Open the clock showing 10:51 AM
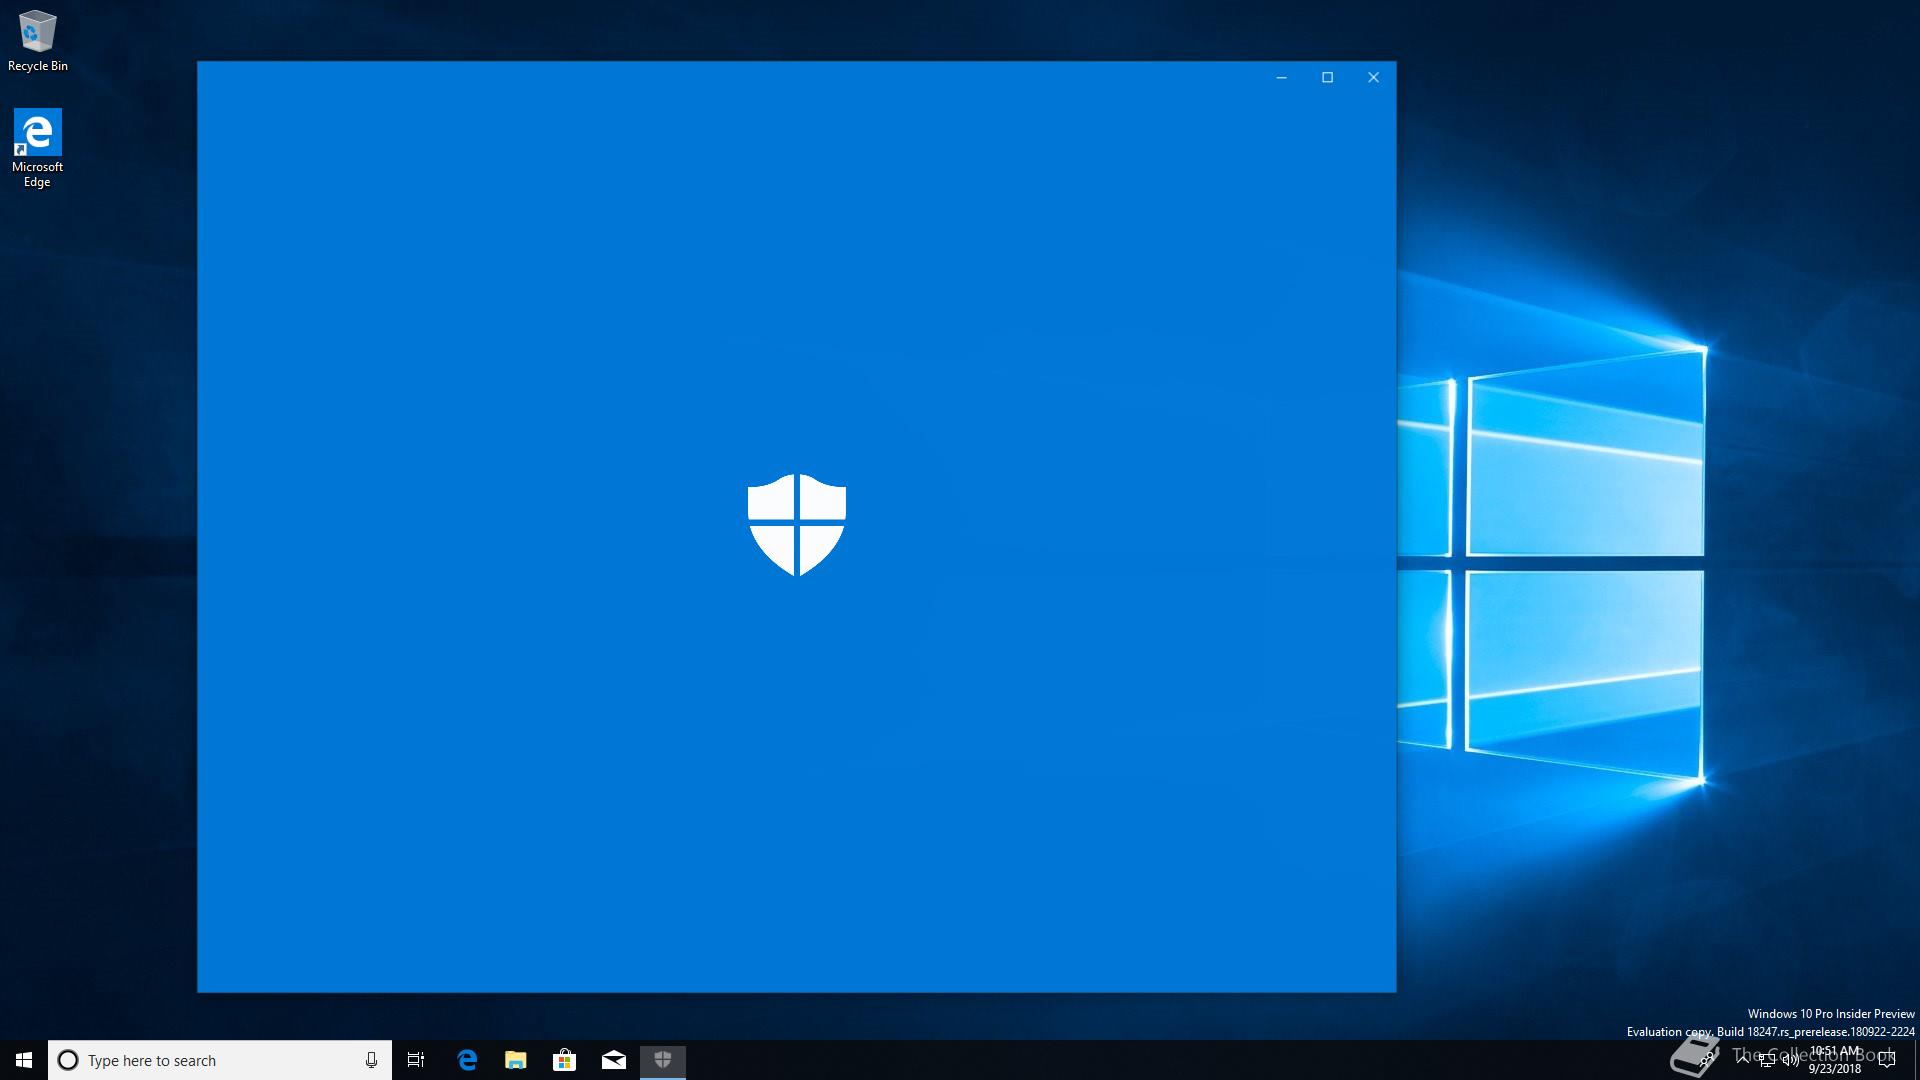Image resolution: width=1920 pixels, height=1080 pixels. pos(1835,1060)
